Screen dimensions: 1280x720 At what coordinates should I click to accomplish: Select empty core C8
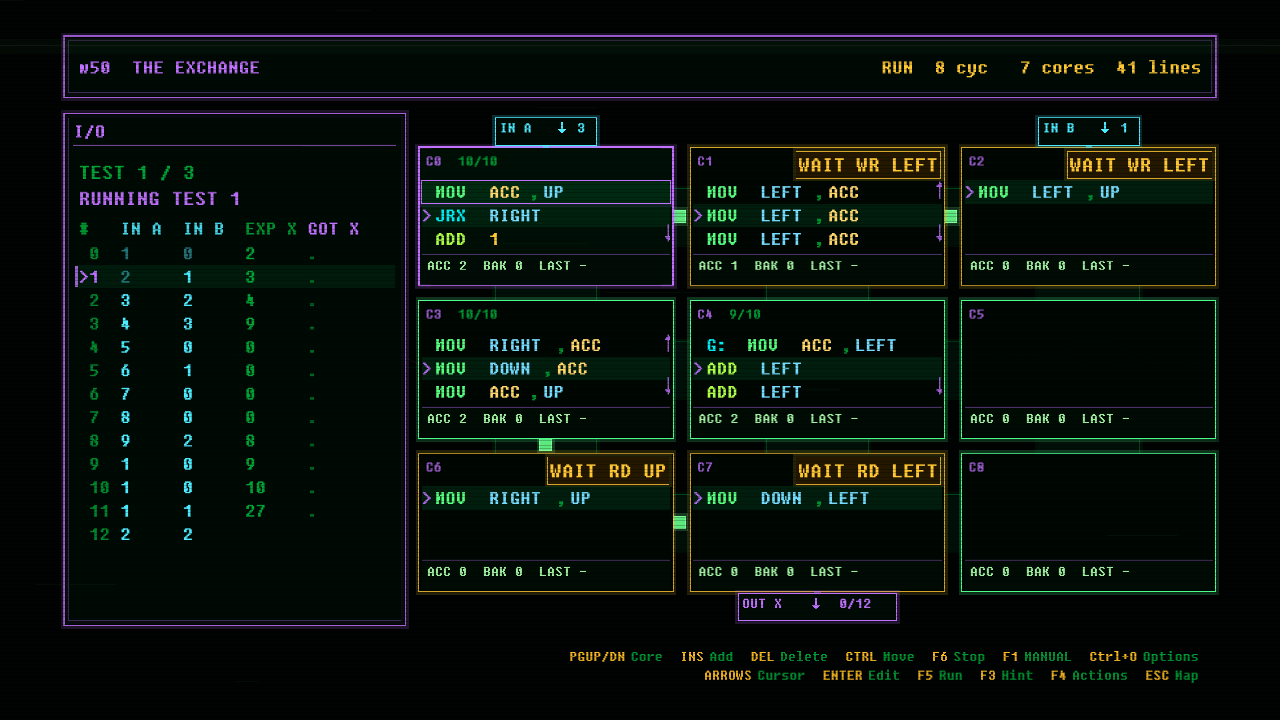(x=1089, y=523)
